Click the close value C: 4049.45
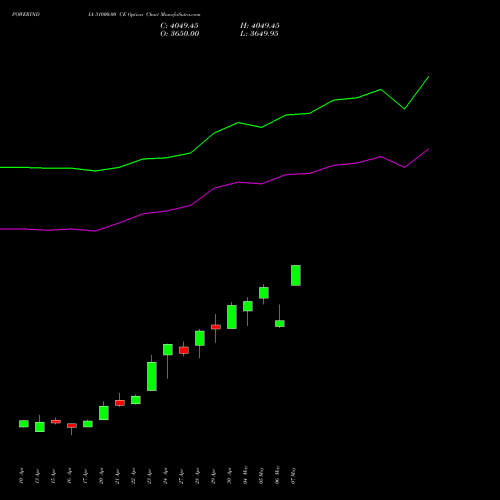The width and height of the screenshot is (500, 500). coord(179,26)
